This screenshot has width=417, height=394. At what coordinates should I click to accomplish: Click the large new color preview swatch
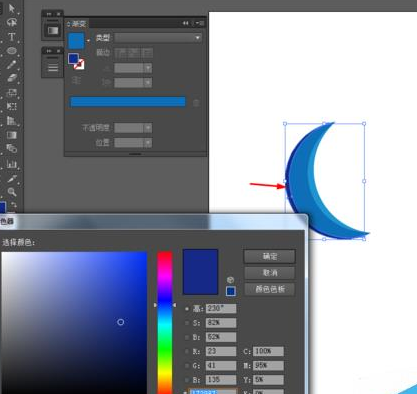click(x=200, y=272)
